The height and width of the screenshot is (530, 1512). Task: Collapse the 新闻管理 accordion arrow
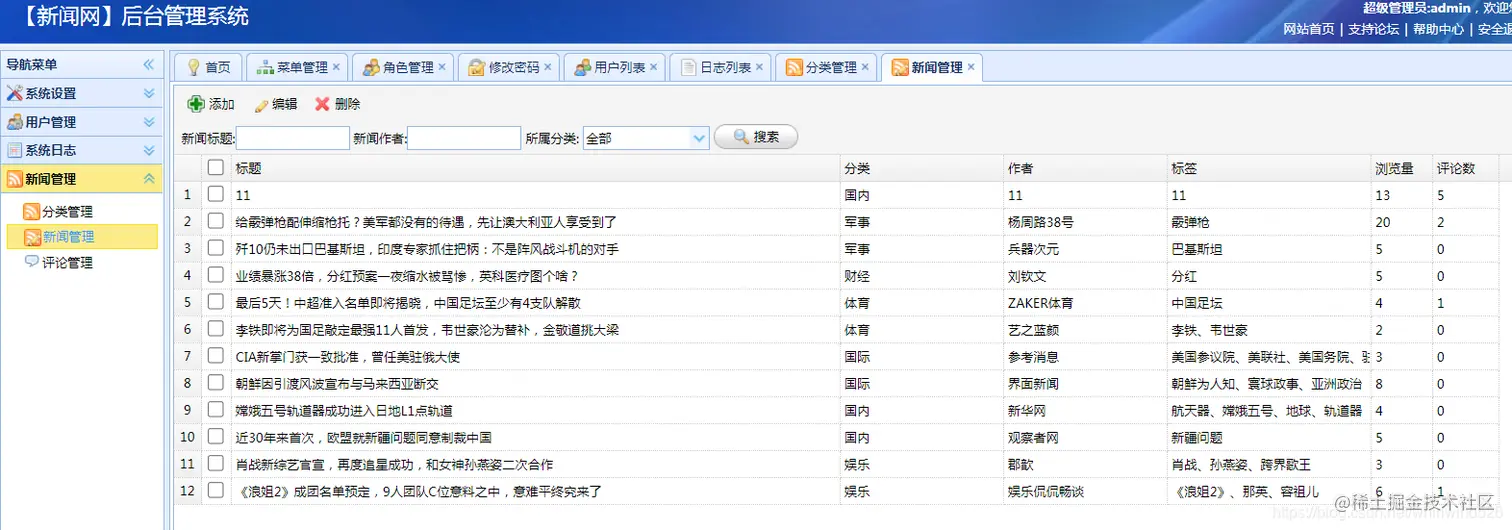click(x=149, y=179)
